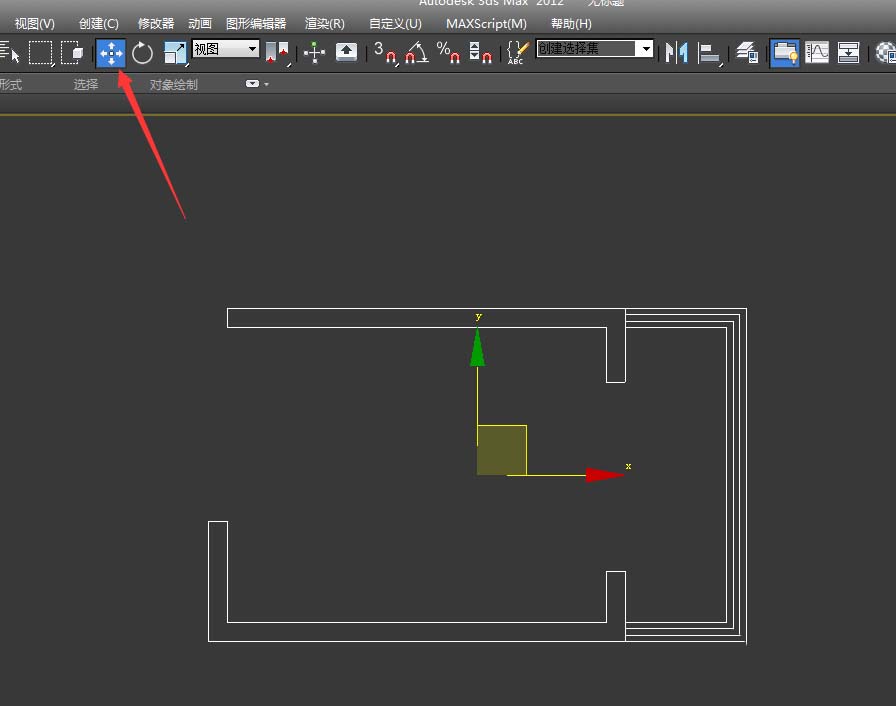
Task: Toggle the Spinner Snap button
Action: tap(480, 53)
